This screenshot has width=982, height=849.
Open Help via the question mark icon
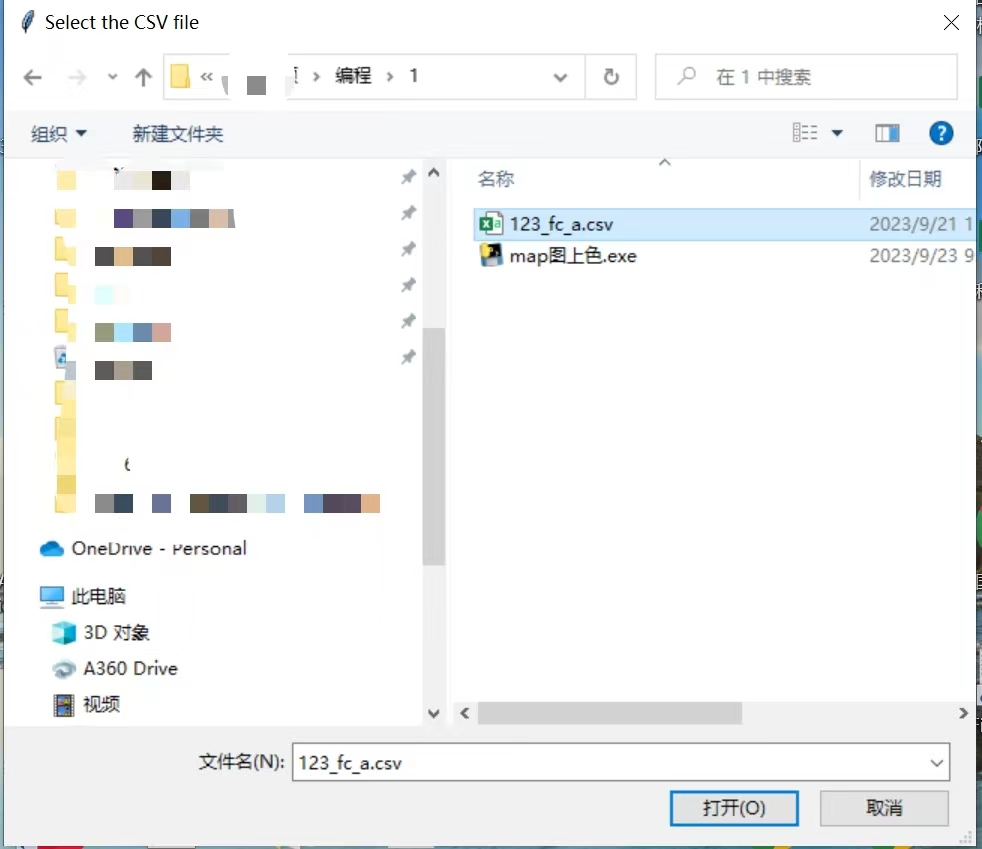coord(941,132)
